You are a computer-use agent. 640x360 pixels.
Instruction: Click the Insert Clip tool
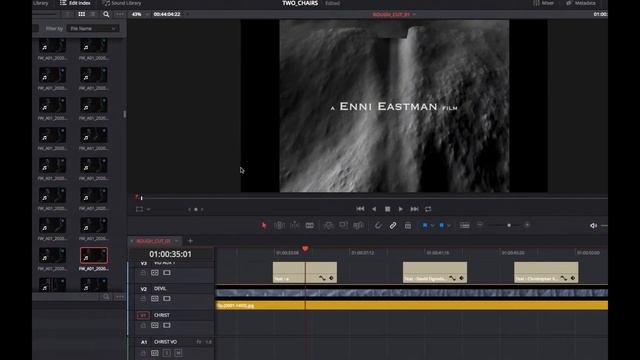point(328,225)
